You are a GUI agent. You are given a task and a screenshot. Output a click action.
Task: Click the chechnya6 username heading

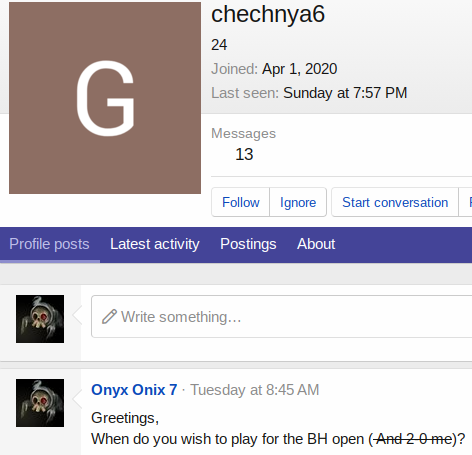[268, 14]
